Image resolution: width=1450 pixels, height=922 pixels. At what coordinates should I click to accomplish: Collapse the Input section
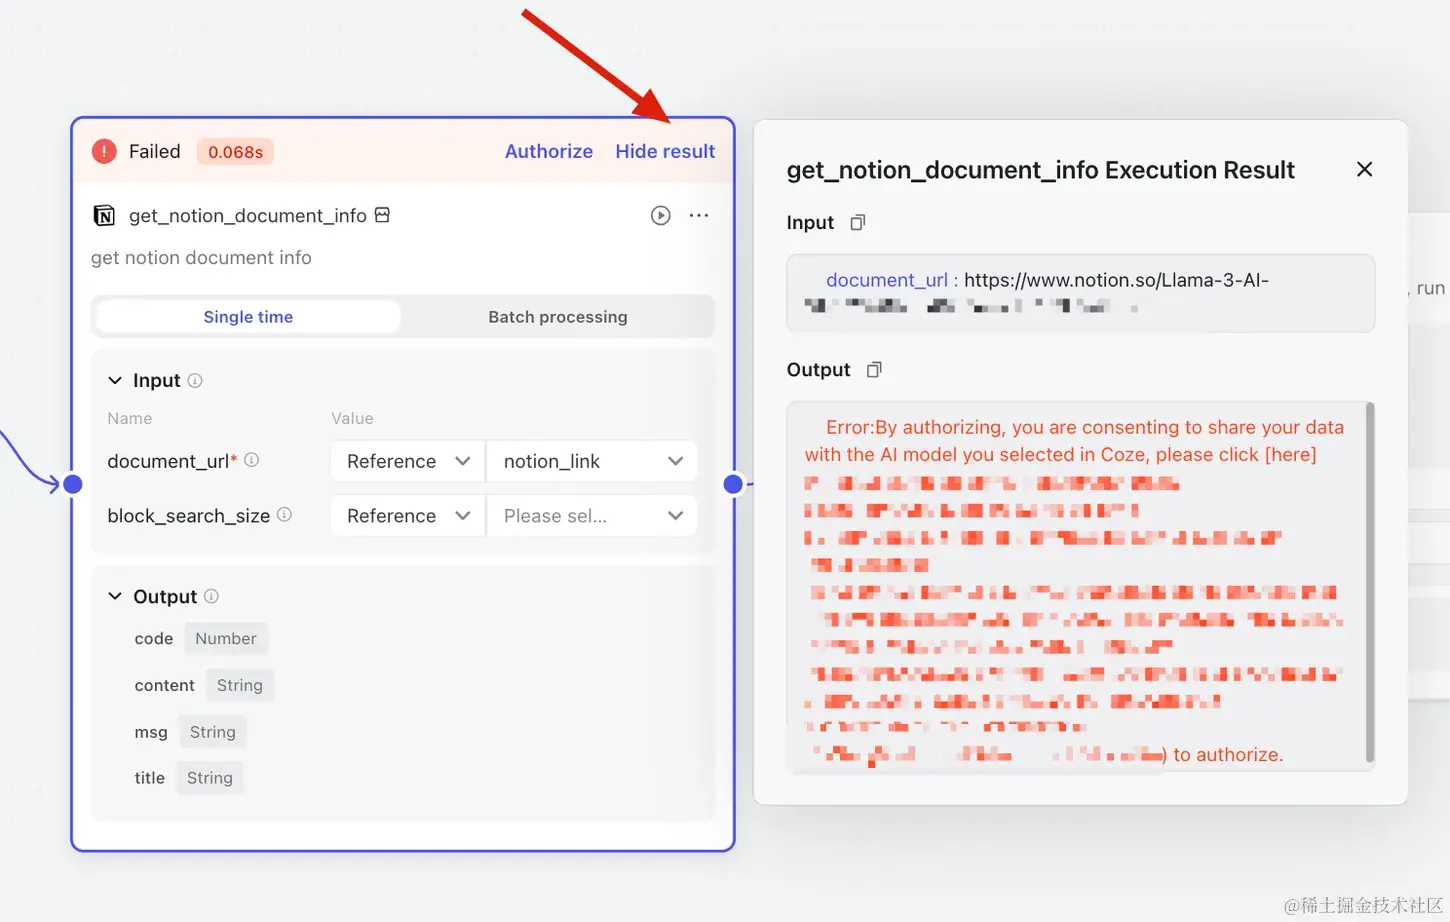point(115,380)
